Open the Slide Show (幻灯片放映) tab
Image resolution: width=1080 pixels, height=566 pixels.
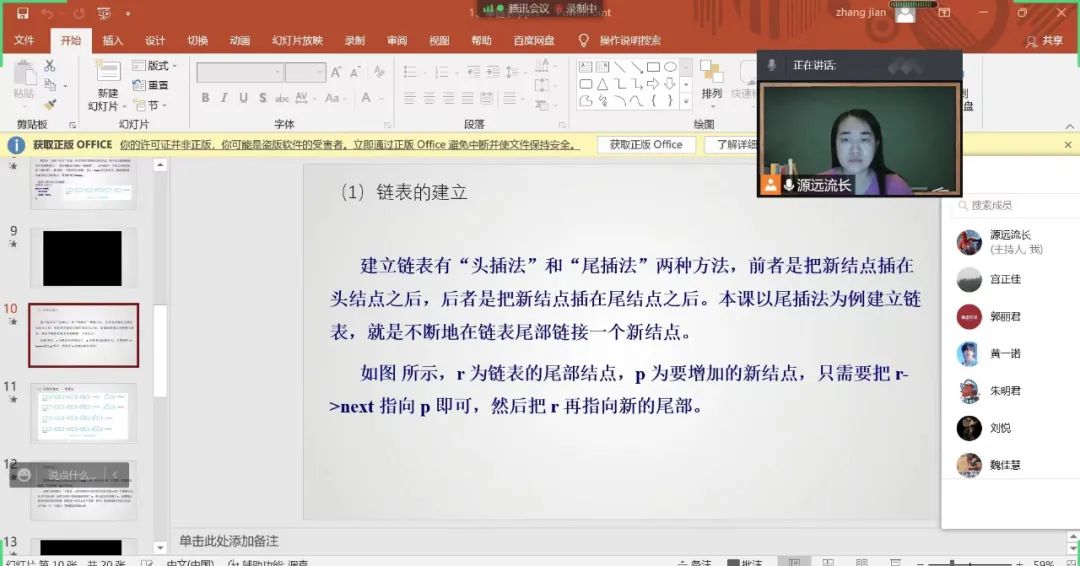297,41
